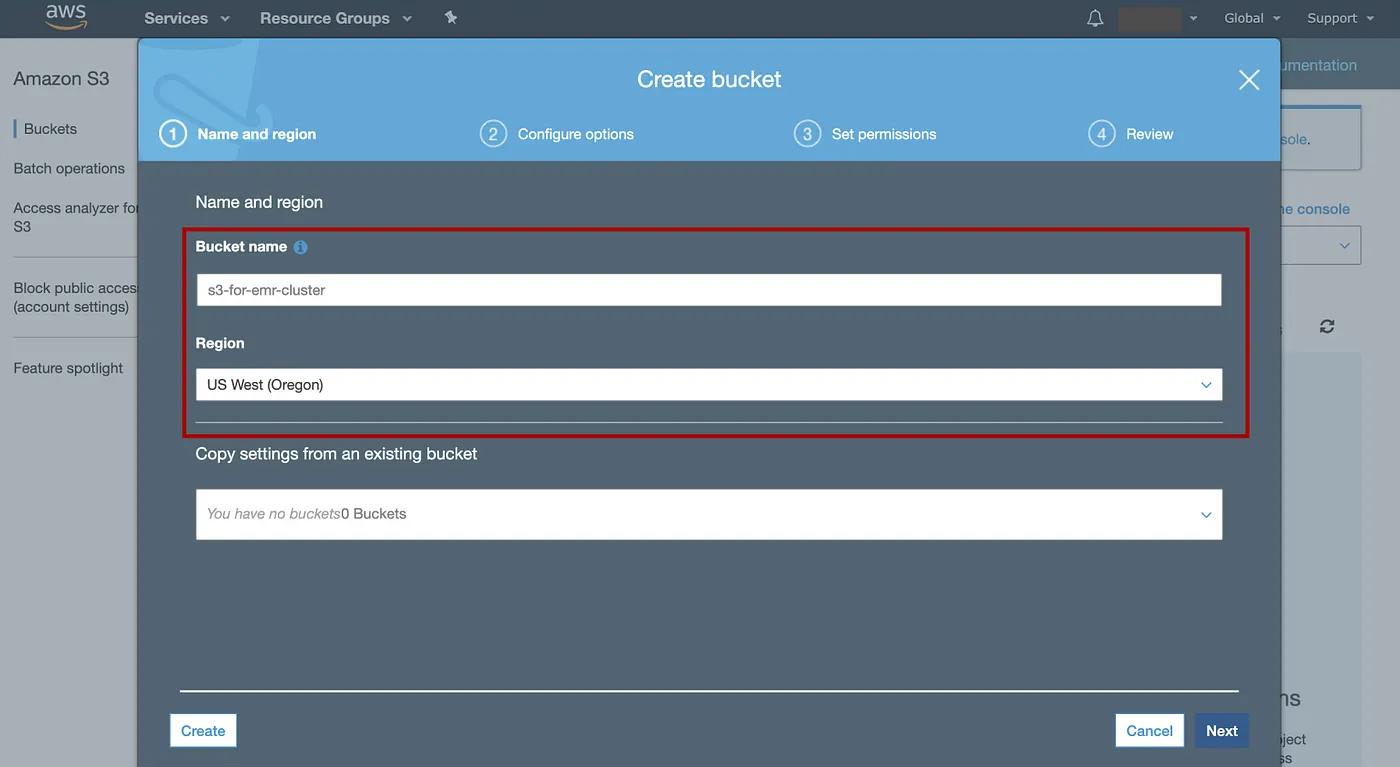Image resolution: width=1400 pixels, height=767 pixels.
Task: Close the Create bucket dialog
Action: tap(1249, 80)
